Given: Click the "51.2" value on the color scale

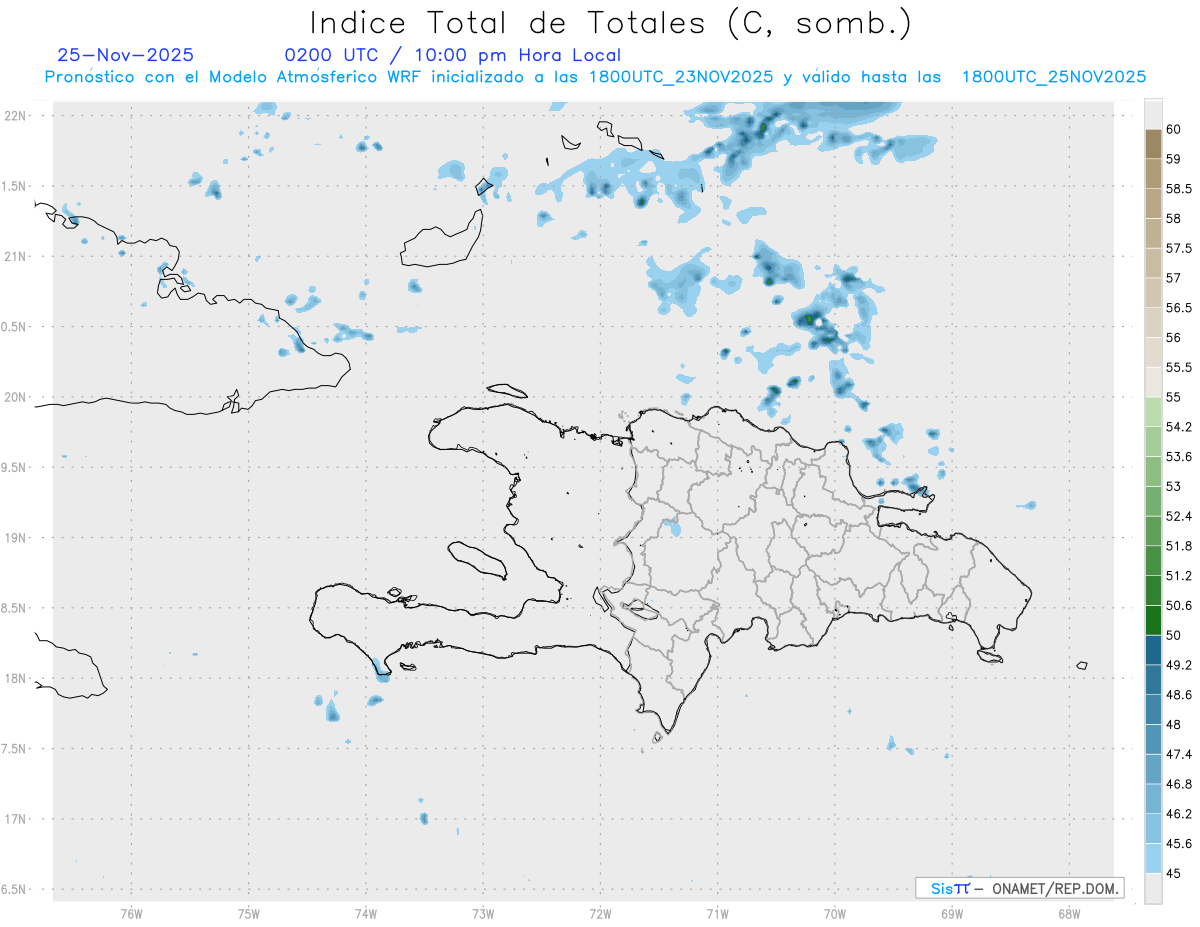Looking at the screenshot, I should coord(1179,576).
